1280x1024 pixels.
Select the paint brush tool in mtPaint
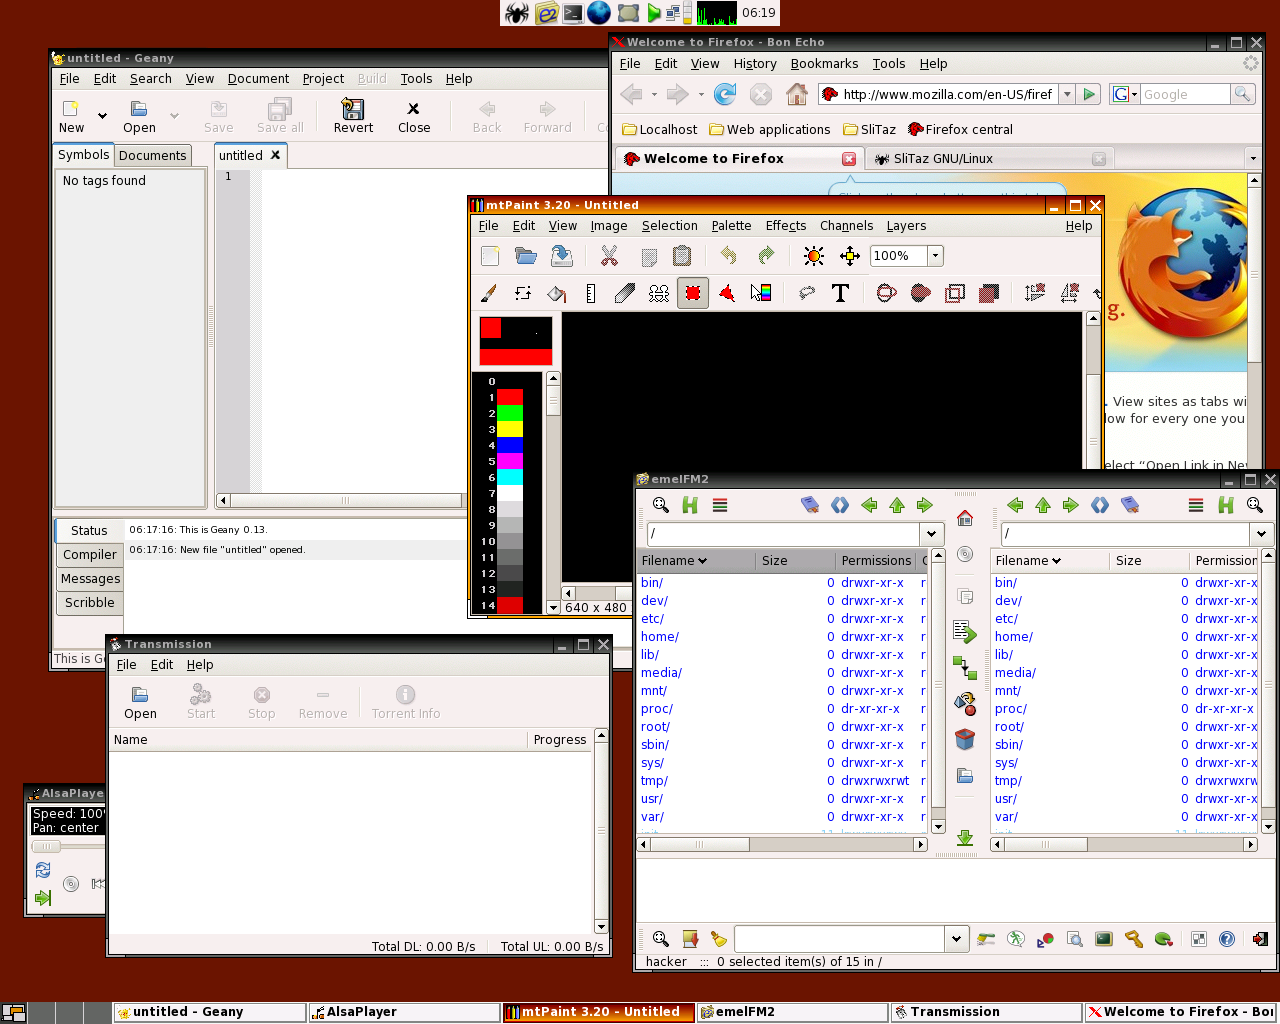click(x=489, y=293)
